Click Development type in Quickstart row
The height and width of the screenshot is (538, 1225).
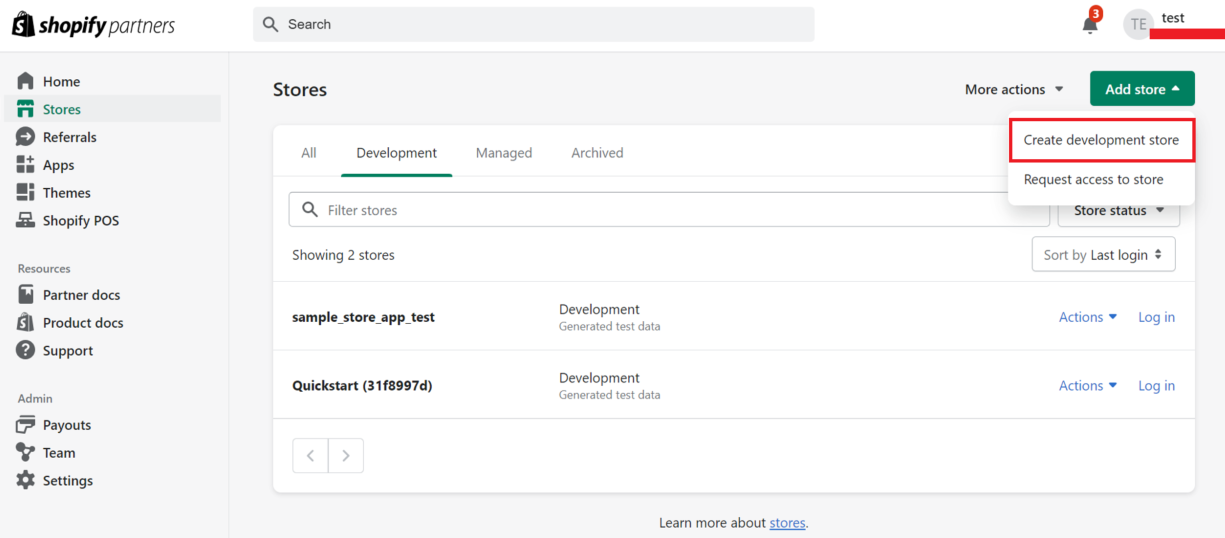pyautogui.click(x=599, y=378)
